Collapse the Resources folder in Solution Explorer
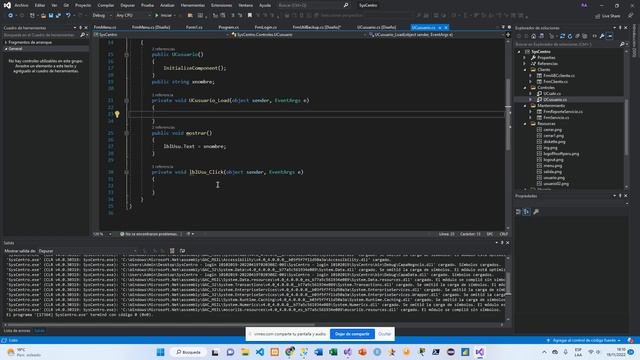Image resolution: width=640 pixels, height=360 pixels. (525, 124)
